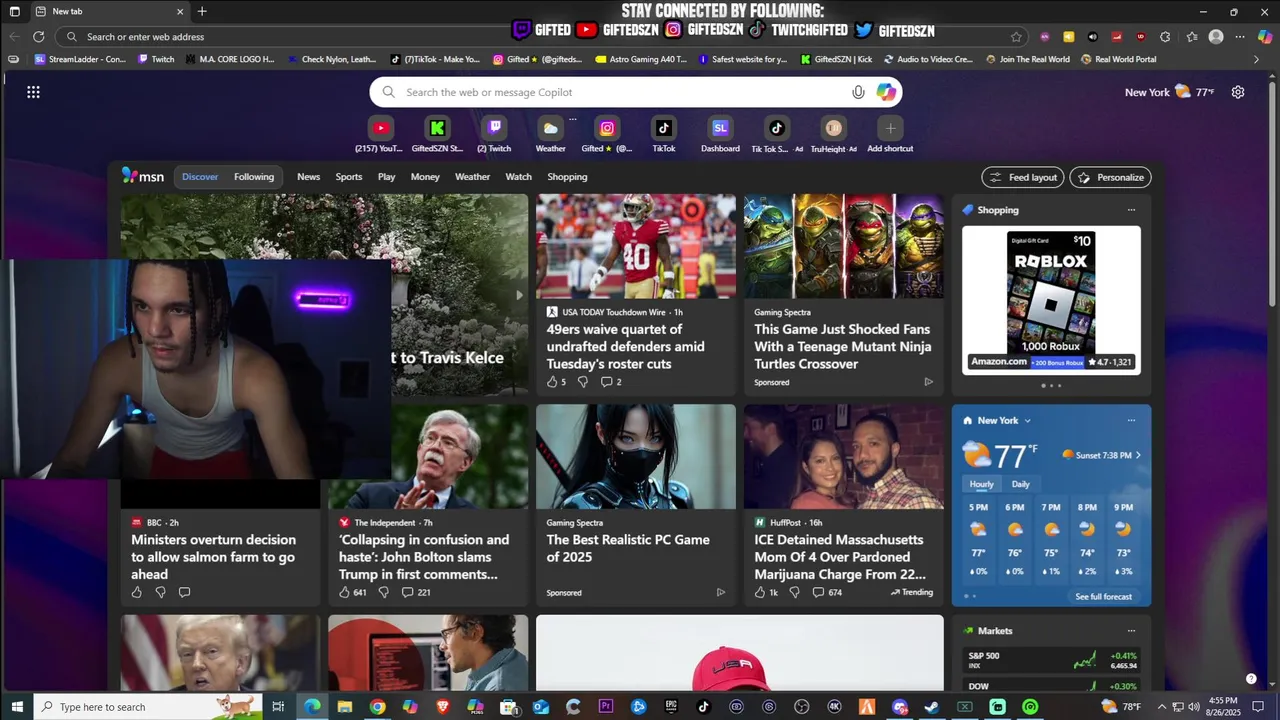The width and height of the screenshot is (1280, 720).
Task: Click the browser address bar field
Action: pyautogui.click(x=543, y=37)
